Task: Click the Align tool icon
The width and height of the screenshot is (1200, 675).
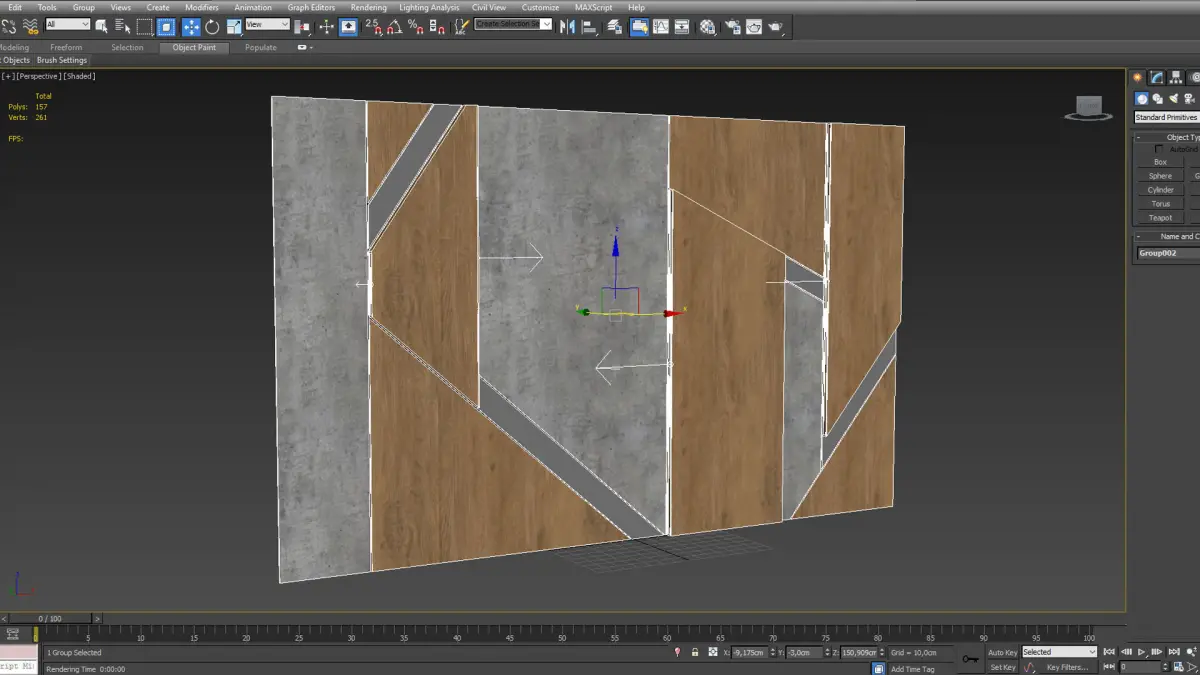Action: [x=589, y=27]
